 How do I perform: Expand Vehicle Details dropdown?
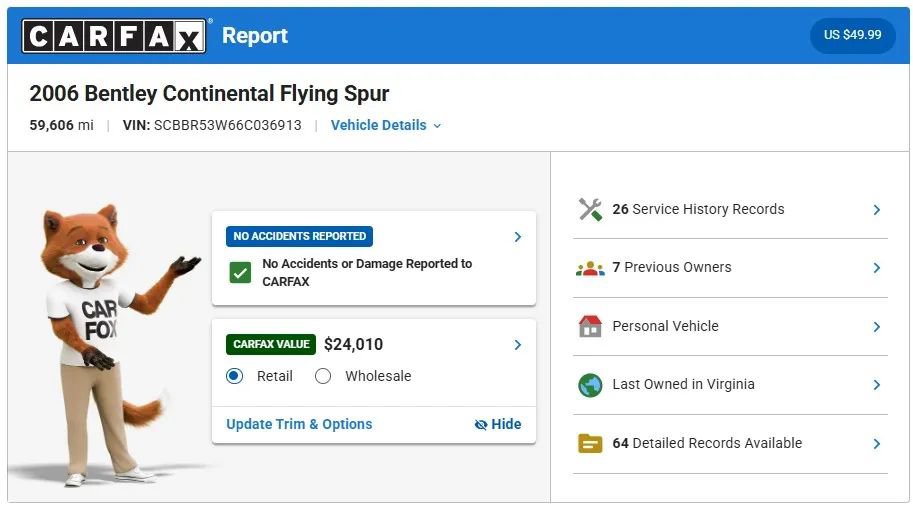[386, 125]
